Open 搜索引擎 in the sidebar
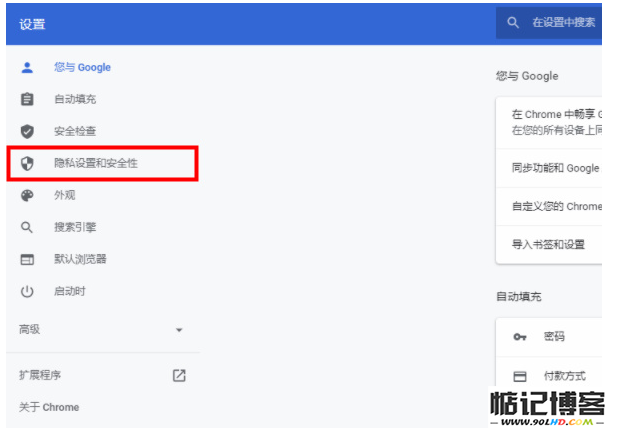The height and width of the screenshot is (445, 620). point(75,227)
